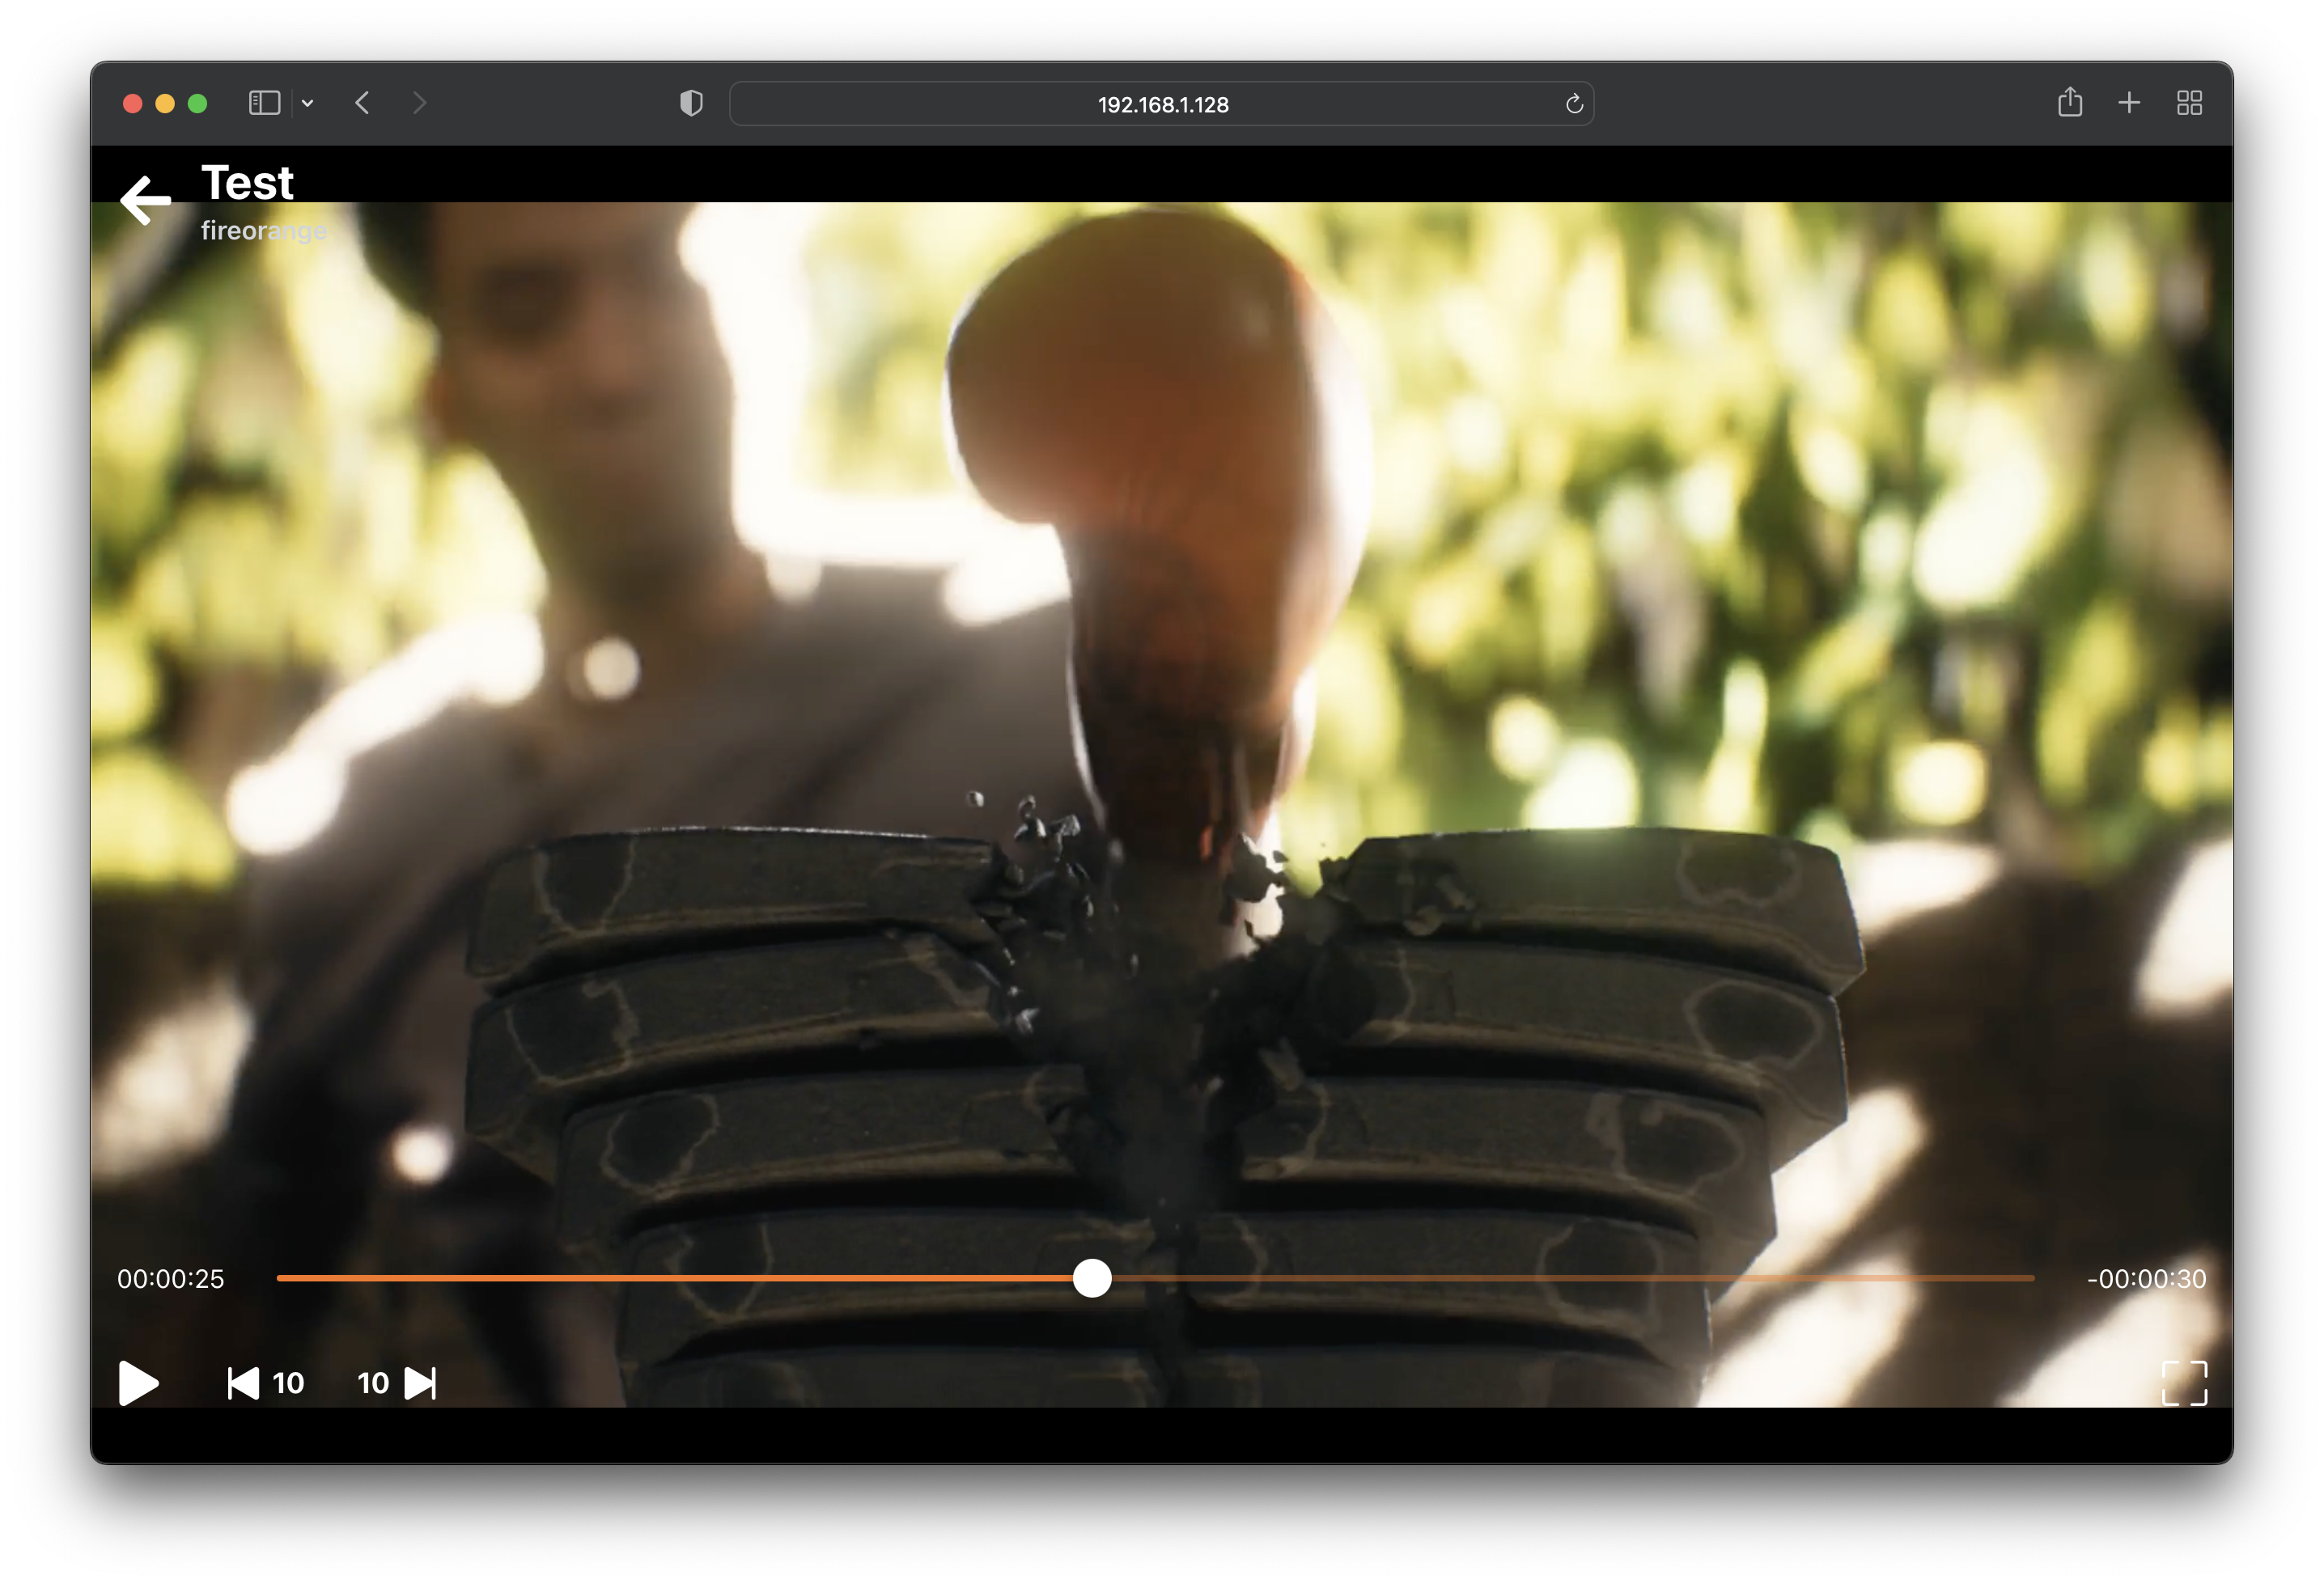Viewport: 2324px width, 1584px height.
Task: Open the sidebar dropdown chevron
Action: (x=308, y=103)
